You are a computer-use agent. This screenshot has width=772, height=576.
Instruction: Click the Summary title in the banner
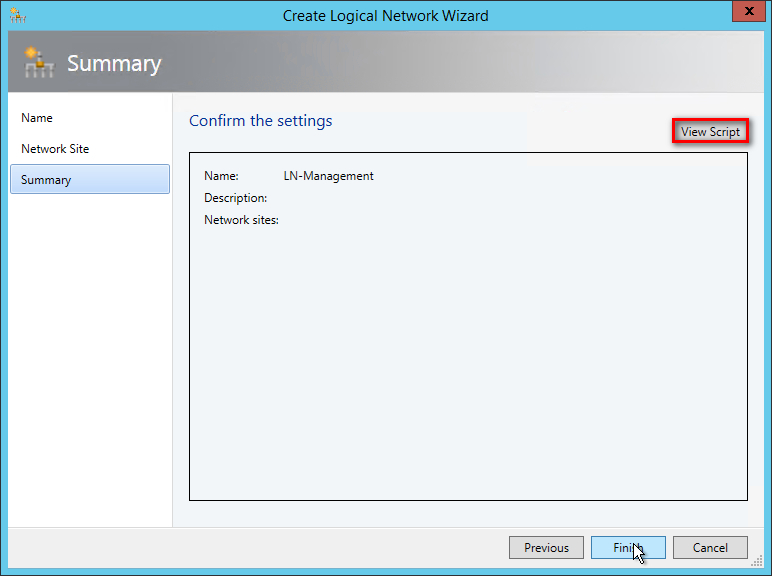coord(113,64)
